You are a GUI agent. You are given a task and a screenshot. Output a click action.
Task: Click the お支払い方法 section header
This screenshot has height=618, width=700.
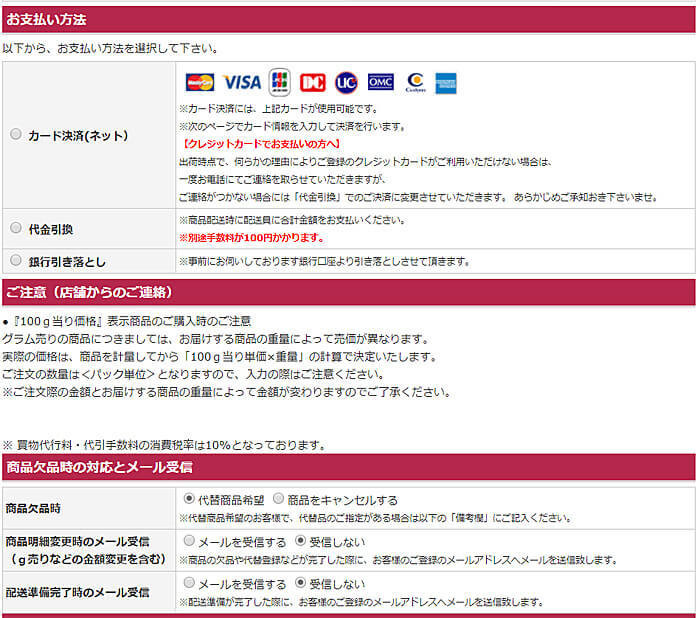(46, 20)
